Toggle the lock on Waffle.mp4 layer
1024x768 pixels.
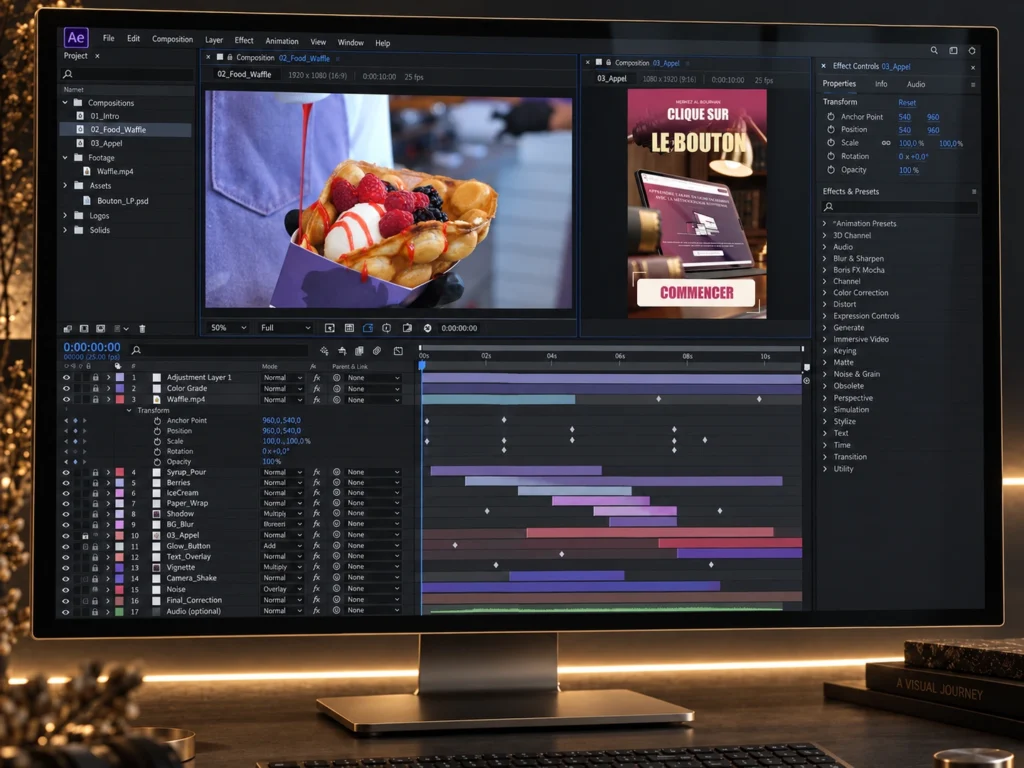pos(95,399)
